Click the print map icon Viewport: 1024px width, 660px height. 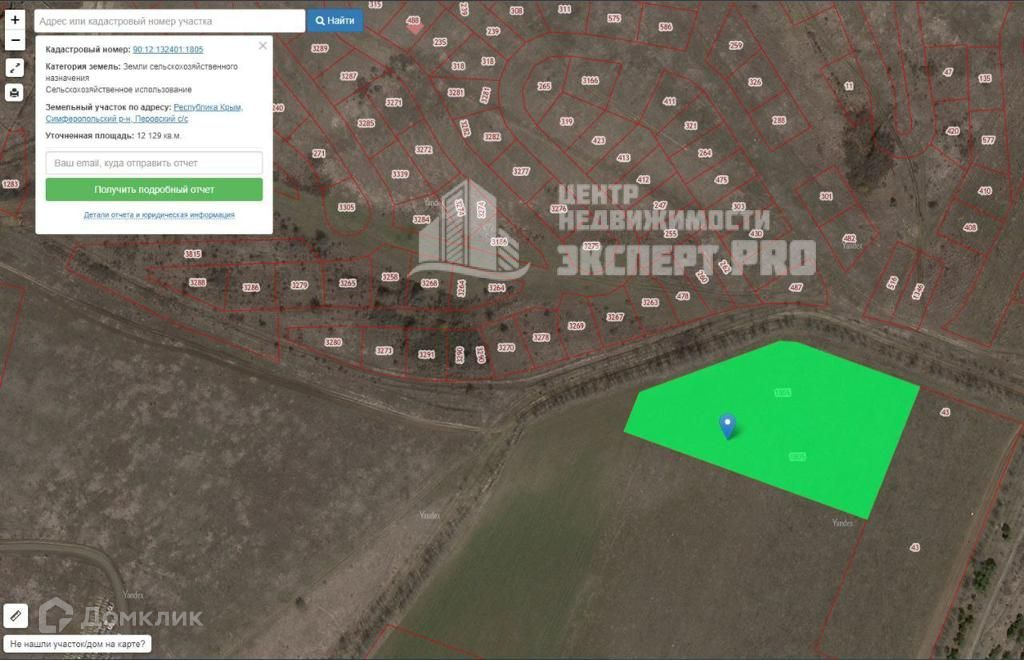tap(14, 93)
